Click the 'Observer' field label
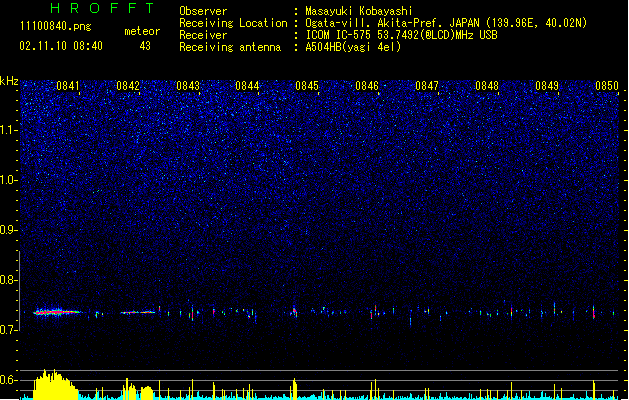The image size is (629, 400). (203, 11)
